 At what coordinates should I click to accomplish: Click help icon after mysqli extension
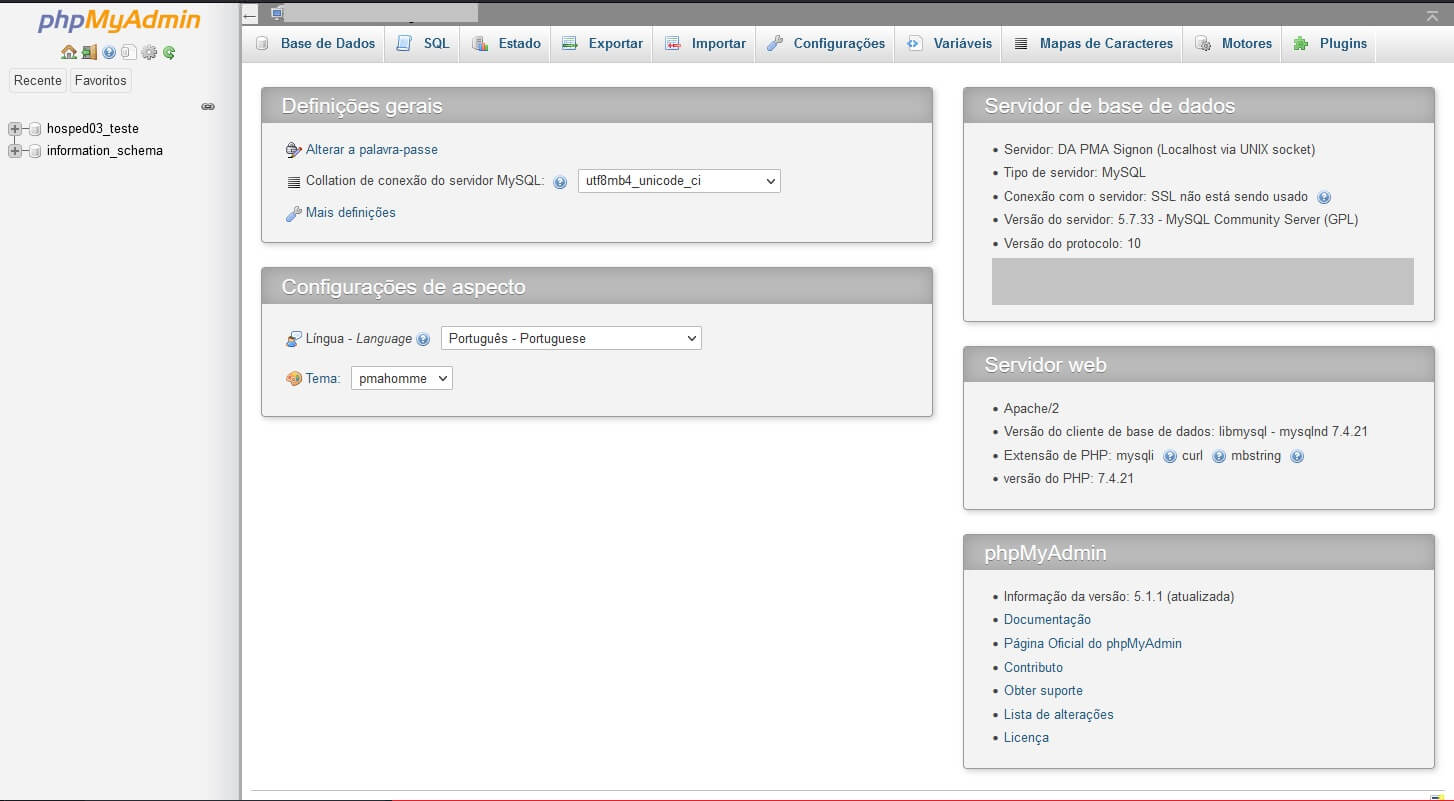[1170, 456]
